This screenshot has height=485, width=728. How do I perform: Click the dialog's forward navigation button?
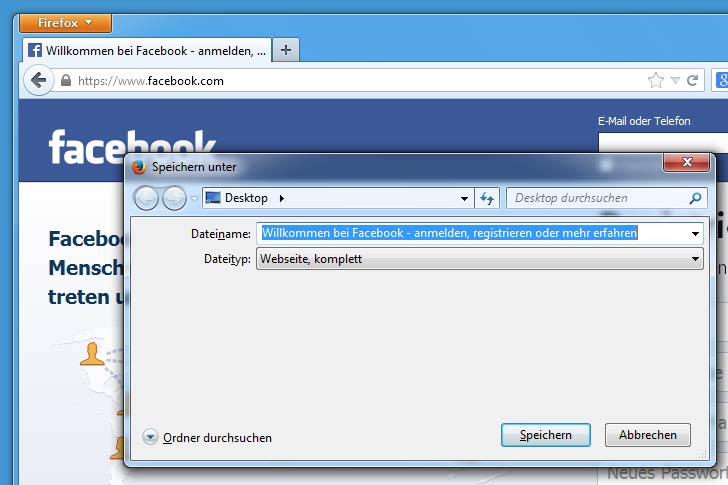point(174,199)
